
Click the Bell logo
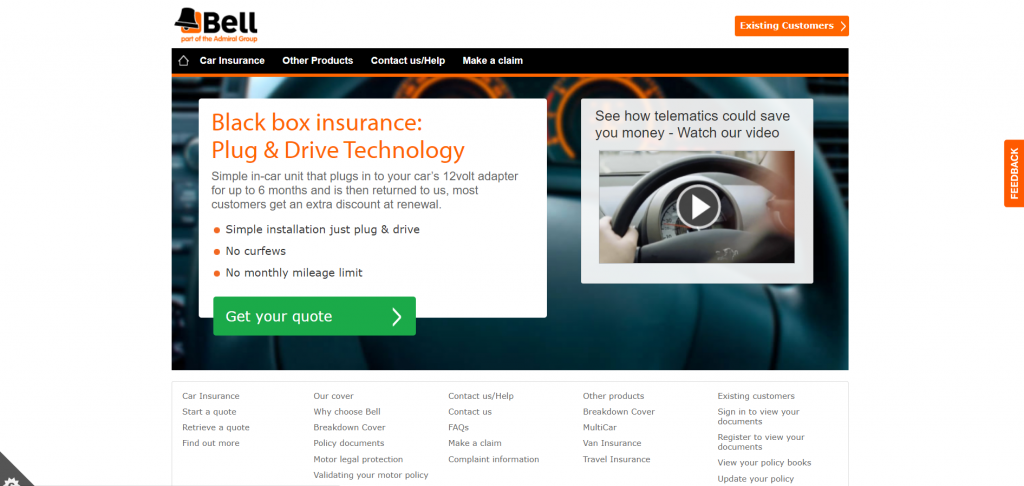[216, 25]
